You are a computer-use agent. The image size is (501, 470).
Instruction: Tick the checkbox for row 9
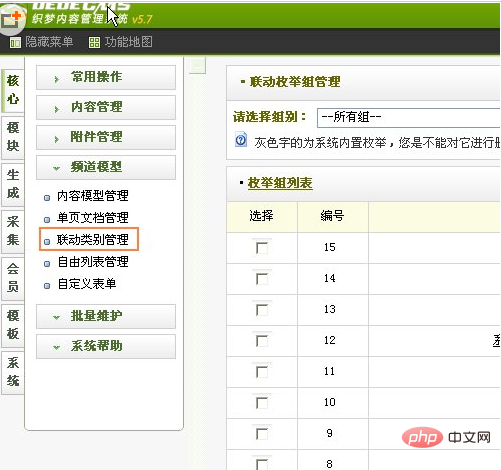(x=262, y=434)
